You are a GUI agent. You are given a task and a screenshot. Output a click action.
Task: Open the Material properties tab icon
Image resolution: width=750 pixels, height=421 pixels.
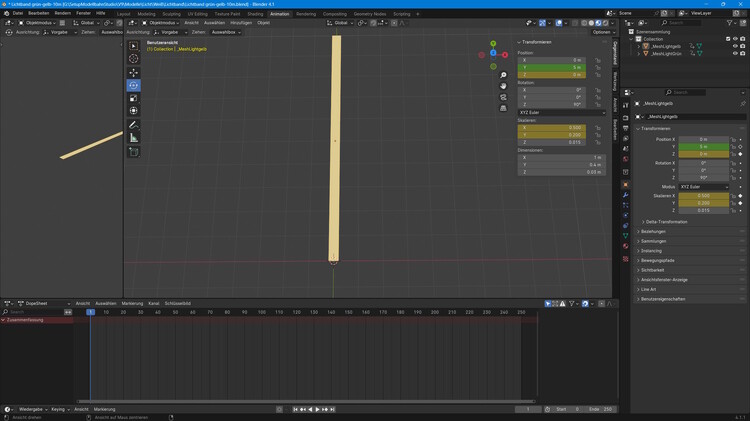pos(626,246)
